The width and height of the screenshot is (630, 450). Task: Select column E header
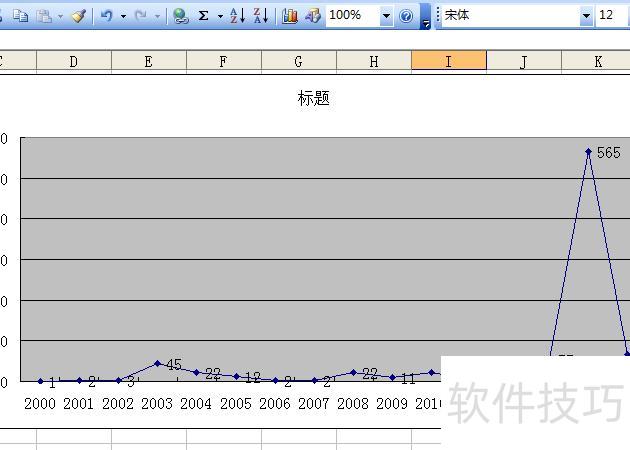coord(149,62)
